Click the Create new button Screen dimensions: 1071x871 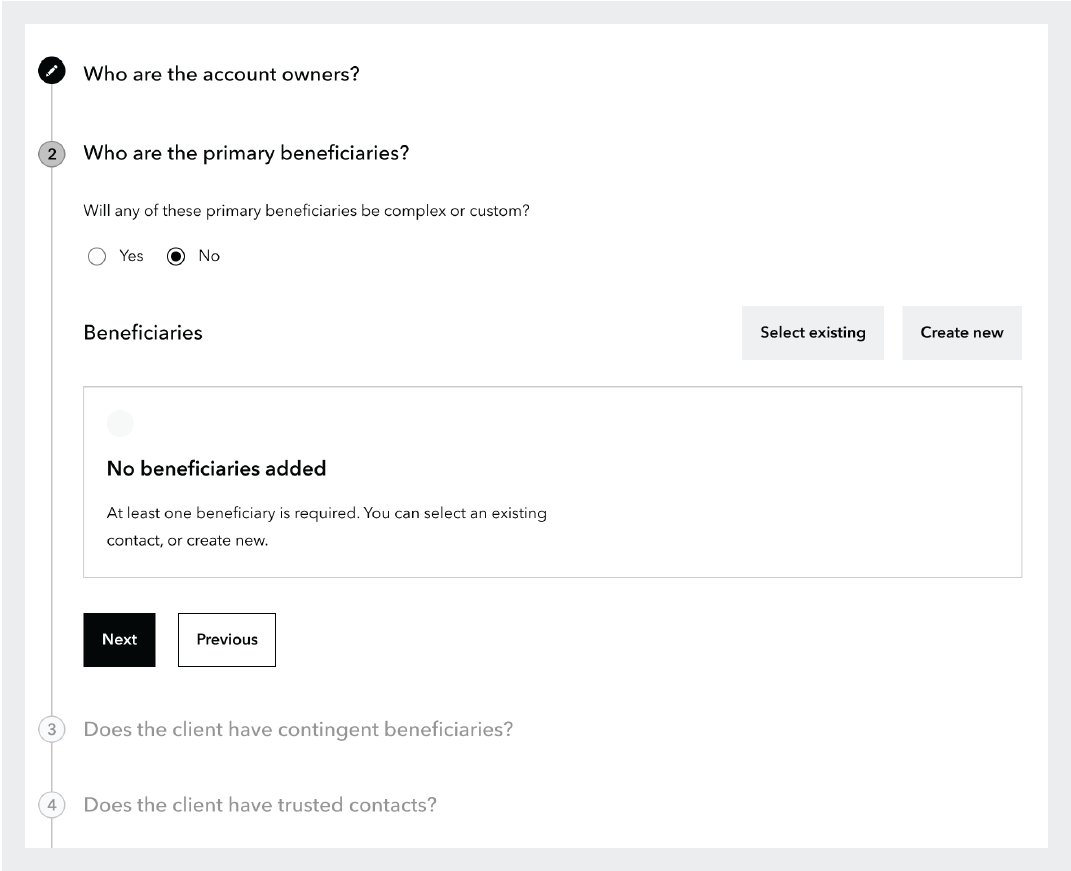pos(961,333)
